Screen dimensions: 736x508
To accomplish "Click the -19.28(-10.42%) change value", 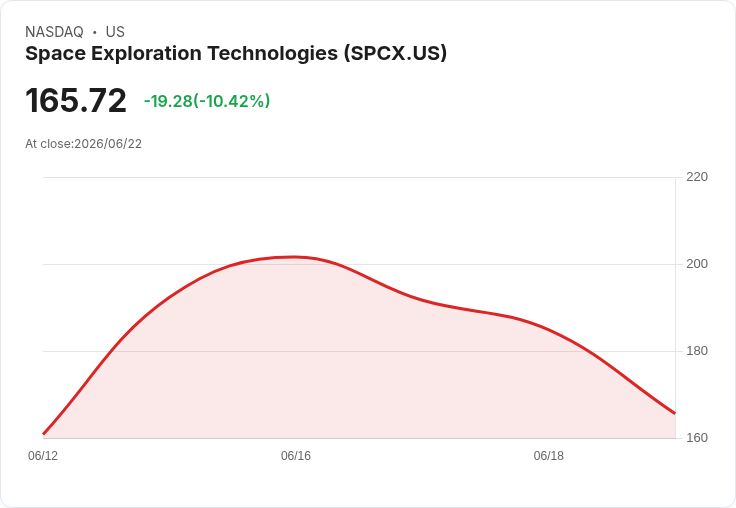I will tap(207, 101).
